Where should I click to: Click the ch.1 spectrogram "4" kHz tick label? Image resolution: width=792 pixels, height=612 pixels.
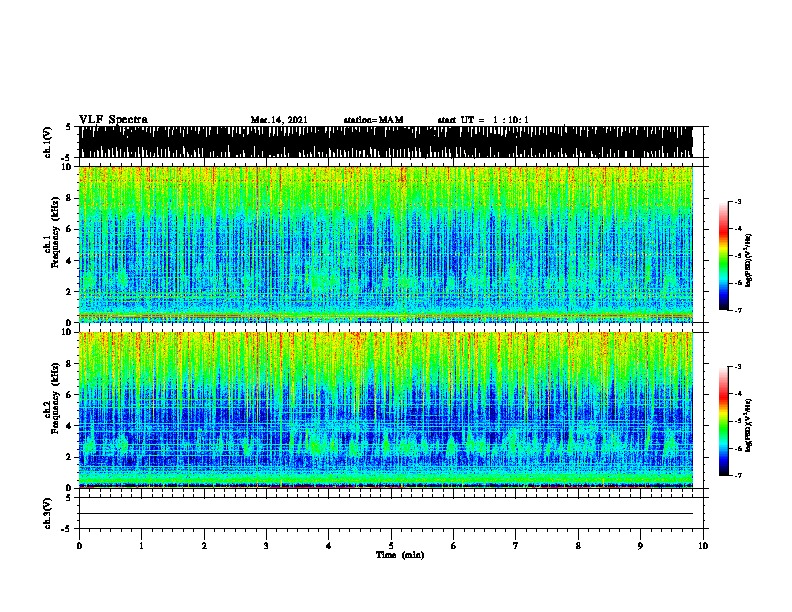[69, 261]
